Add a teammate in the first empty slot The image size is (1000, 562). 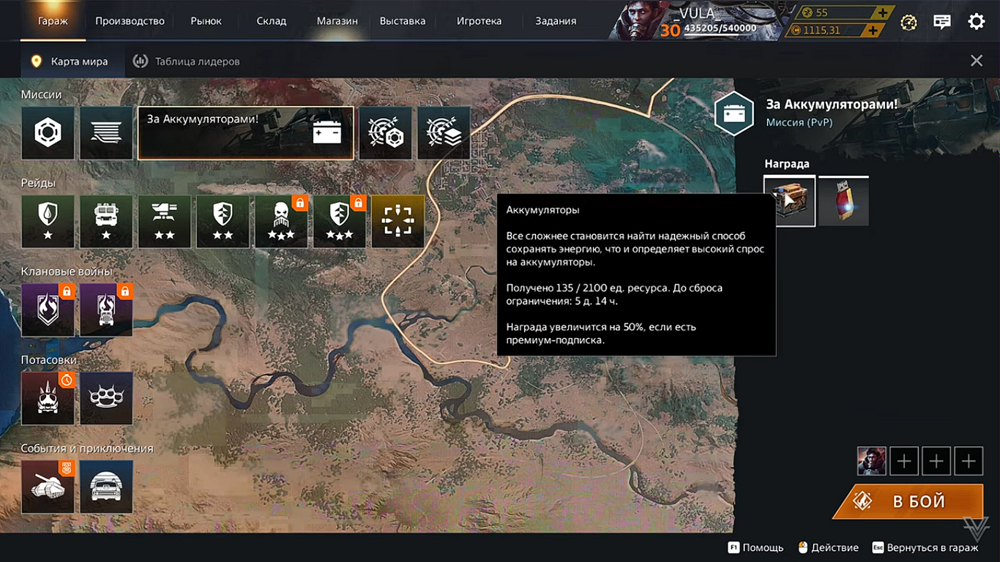(904, 461)
